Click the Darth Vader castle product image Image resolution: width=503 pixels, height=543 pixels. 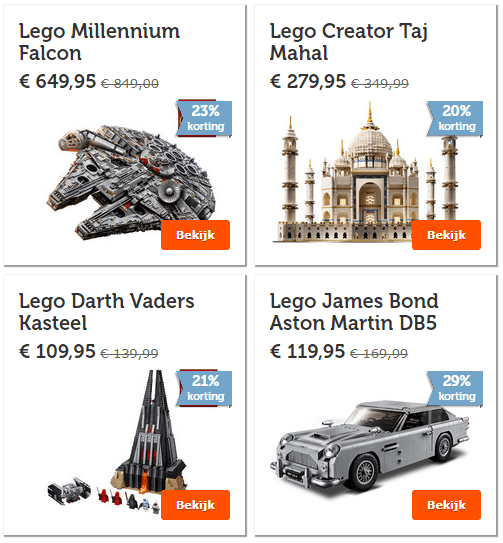(117, 442)
